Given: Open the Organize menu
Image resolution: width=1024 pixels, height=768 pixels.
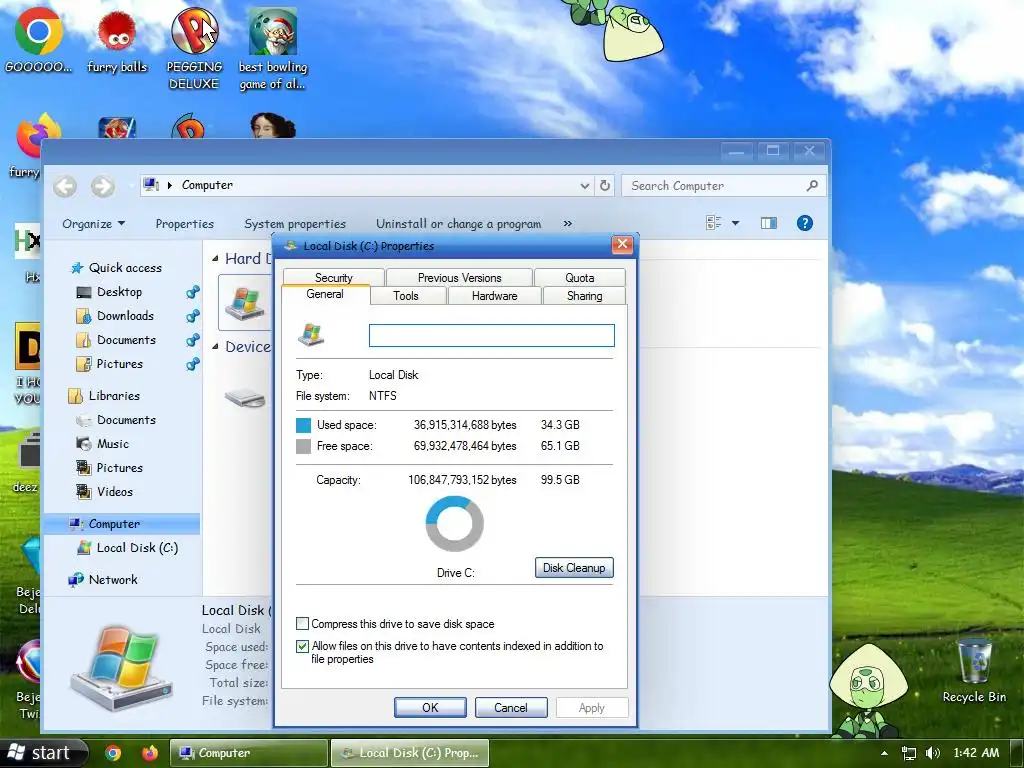Looking at the screenshot, I should 93,224.
